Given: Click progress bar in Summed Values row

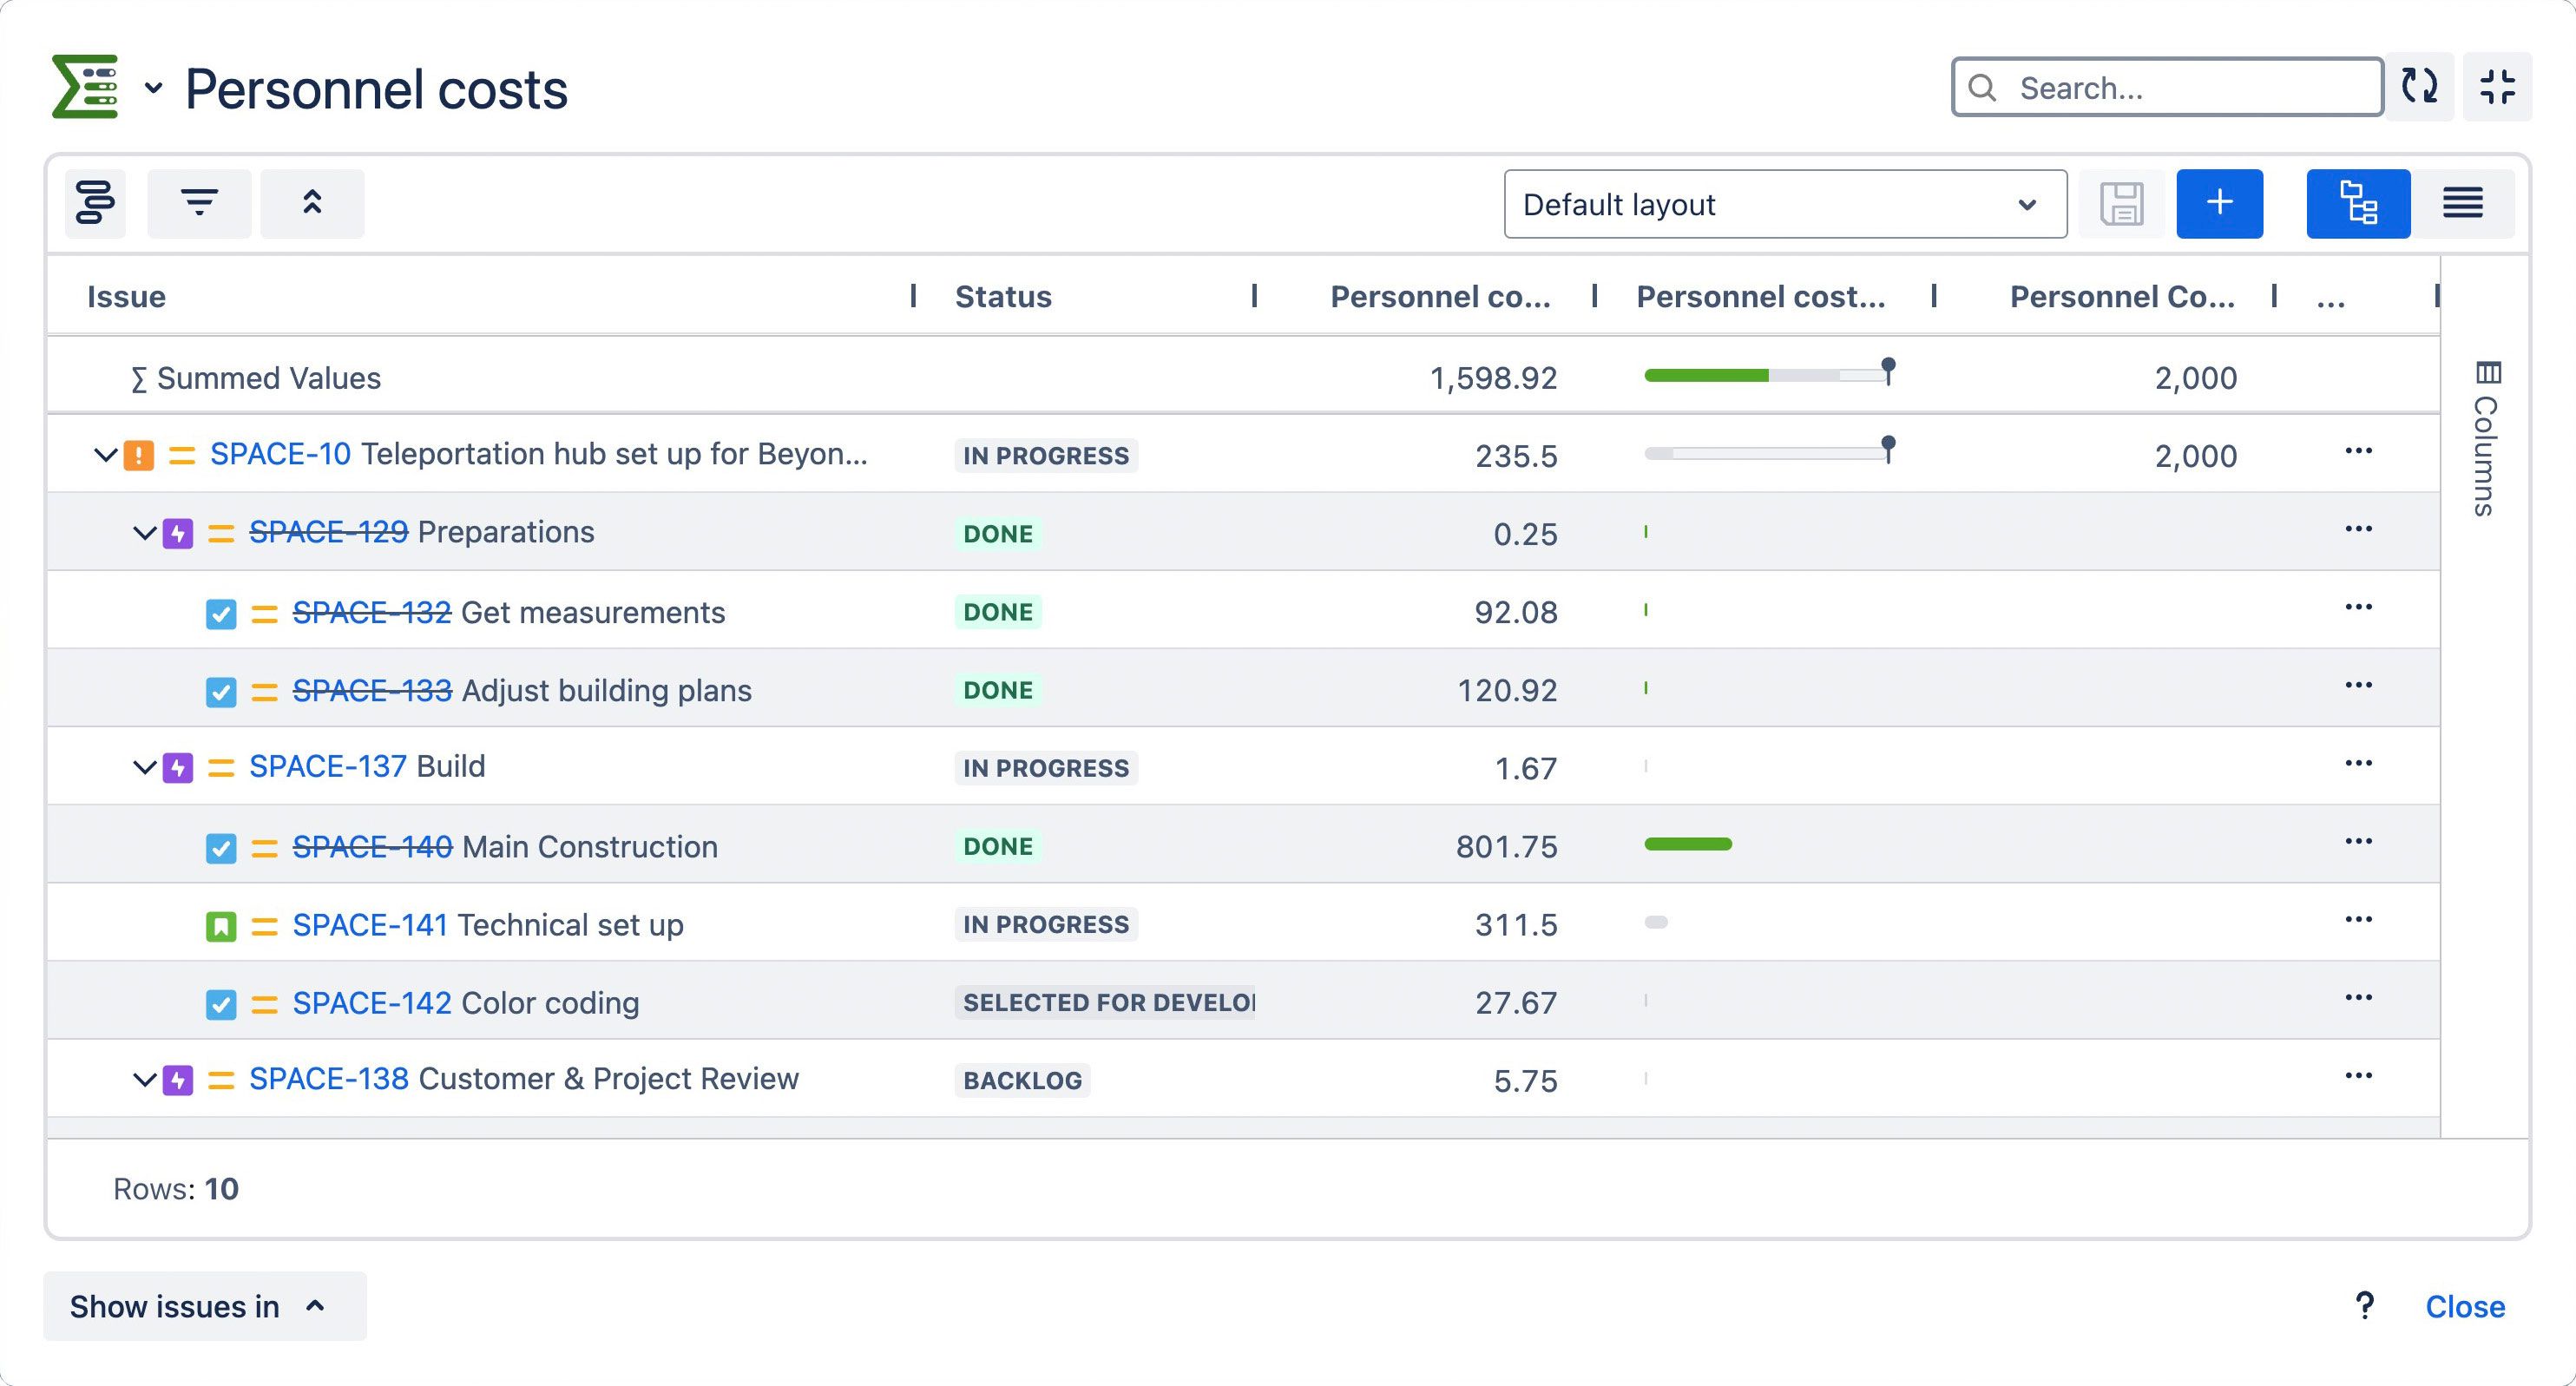Looking at the screenshot, I should pyautogui.click(x=1767, y=376).
